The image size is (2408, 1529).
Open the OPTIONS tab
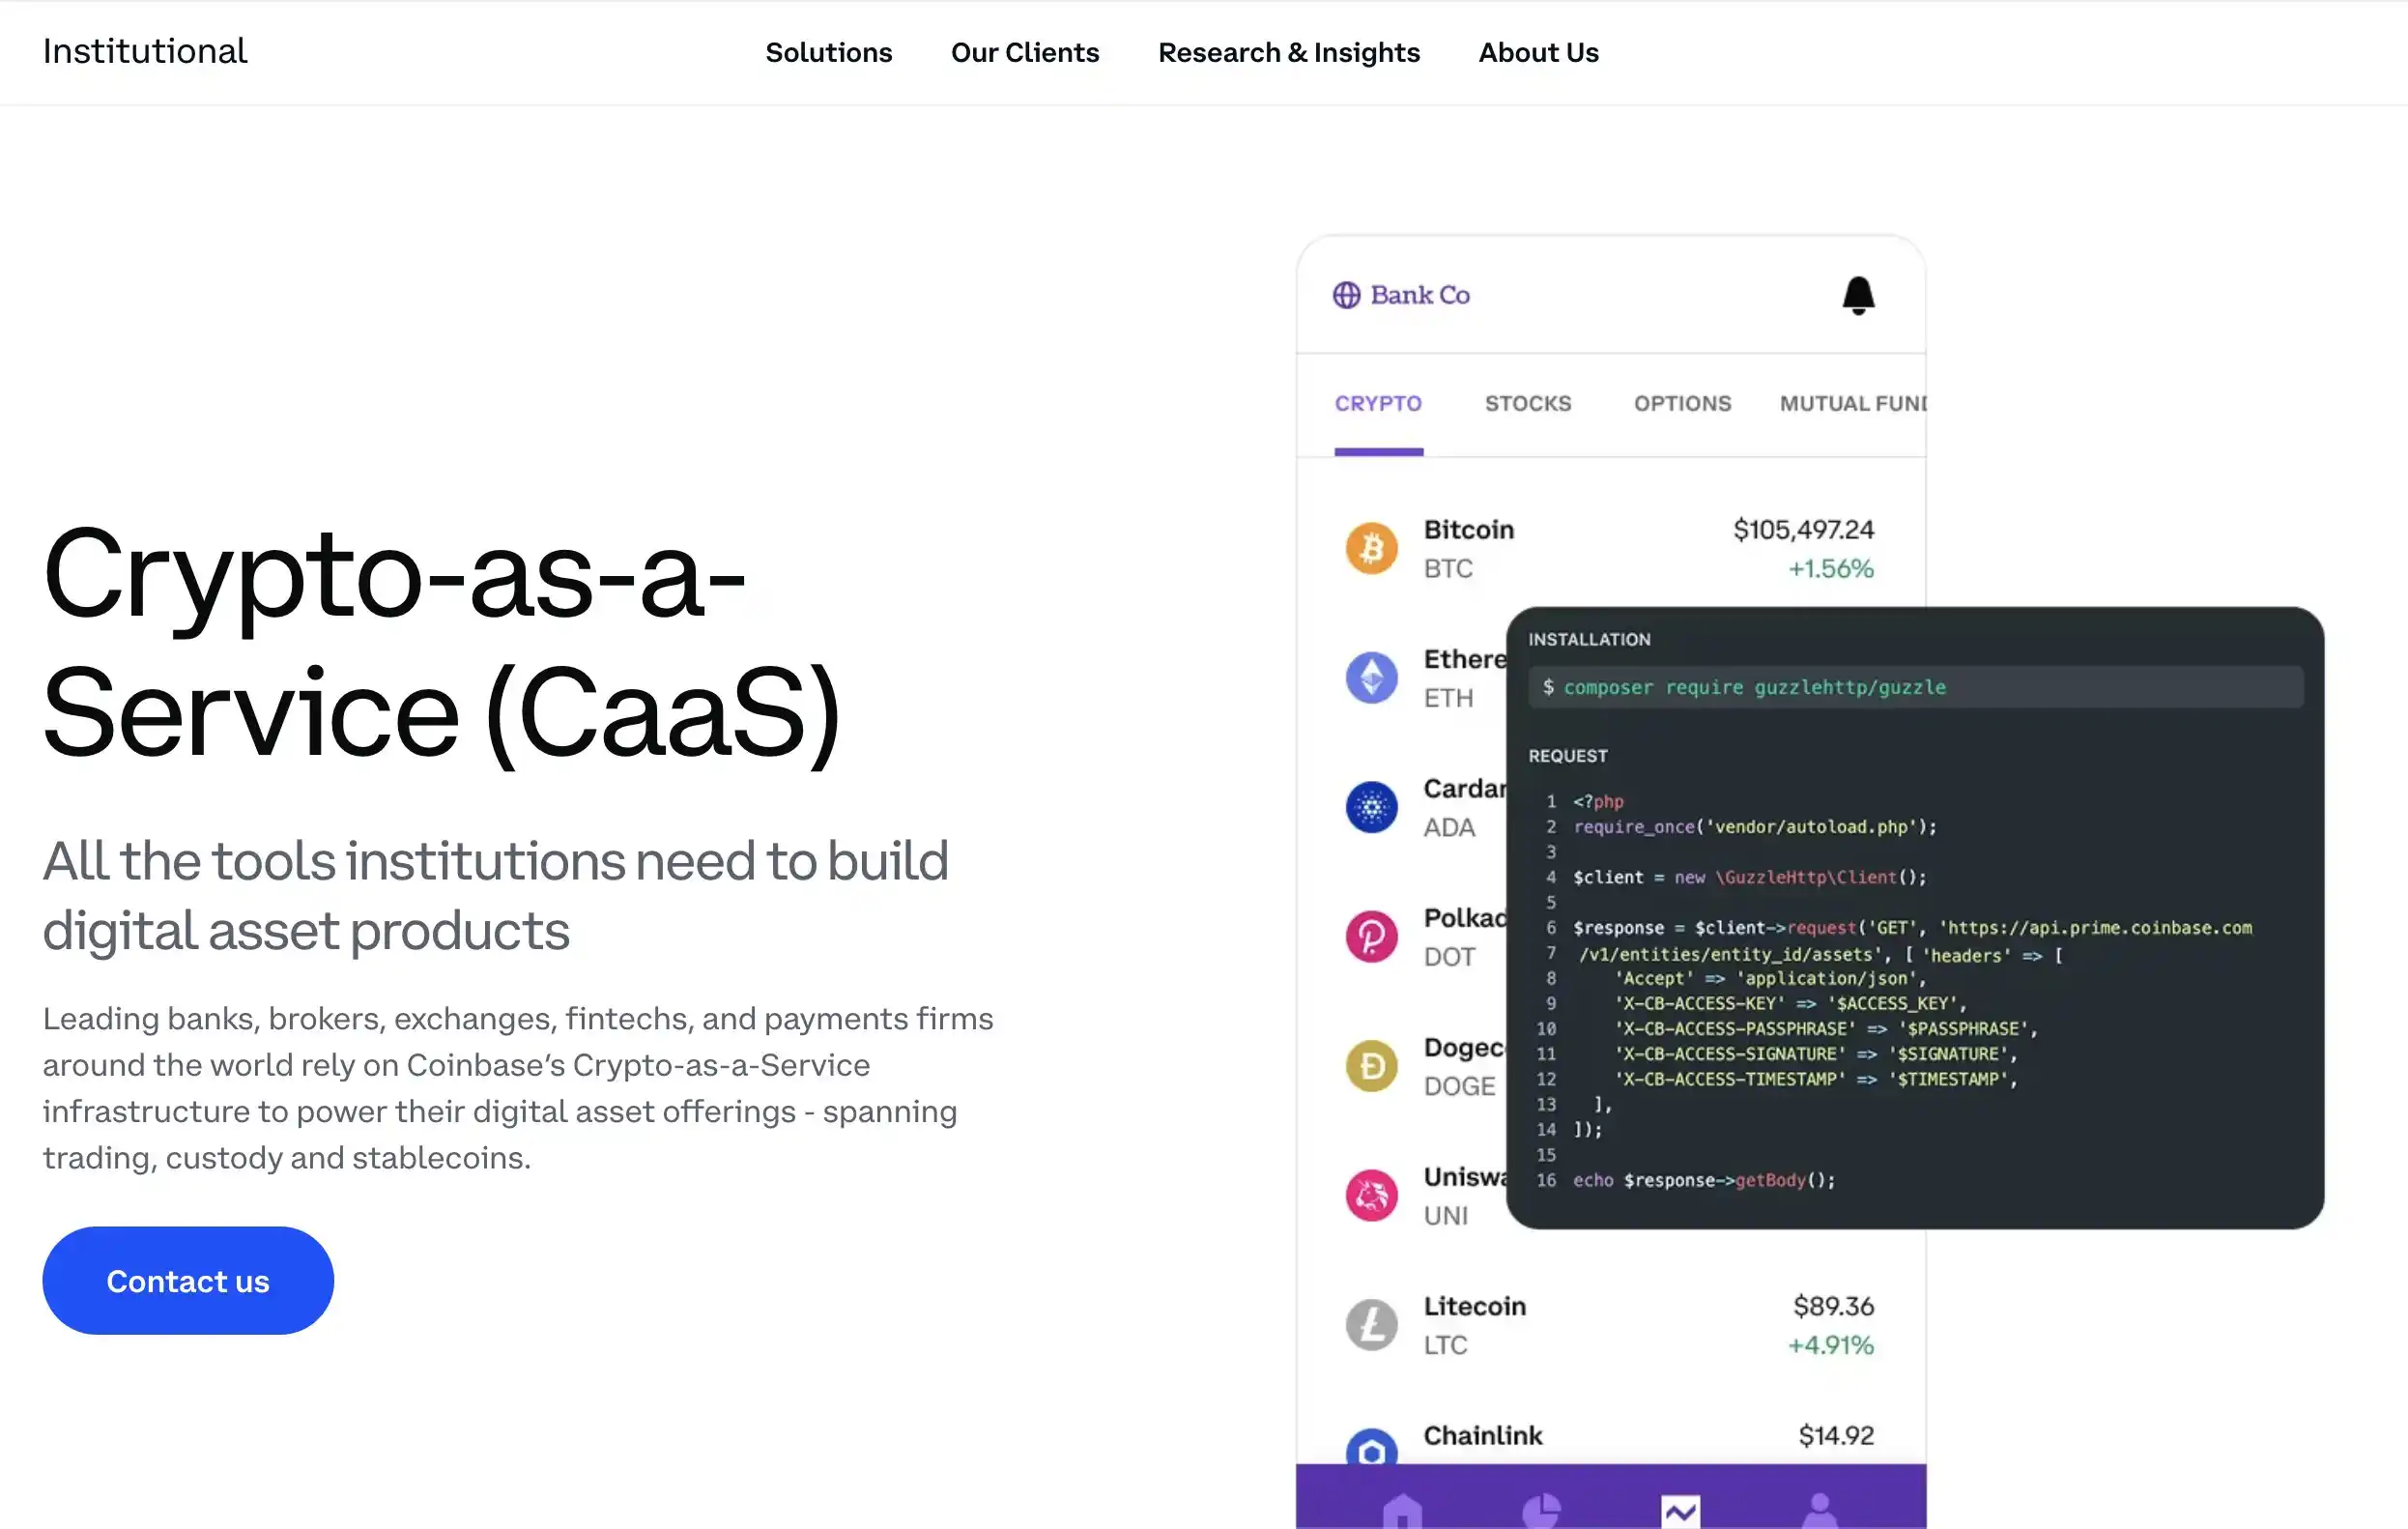tap(1682, 403)
